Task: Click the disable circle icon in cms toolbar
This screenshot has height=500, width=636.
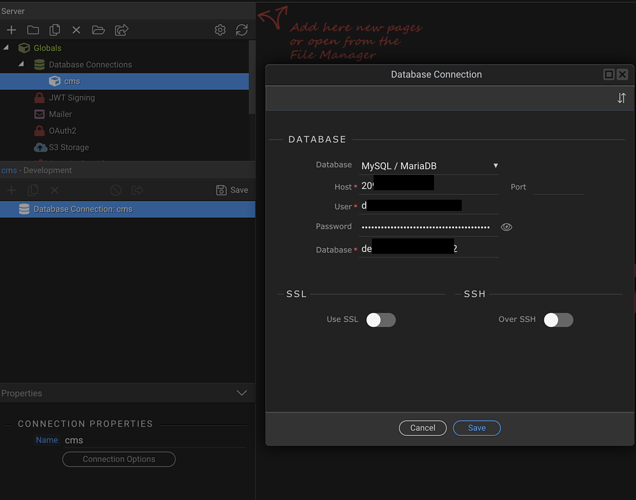Action: [x=116, y=190]
